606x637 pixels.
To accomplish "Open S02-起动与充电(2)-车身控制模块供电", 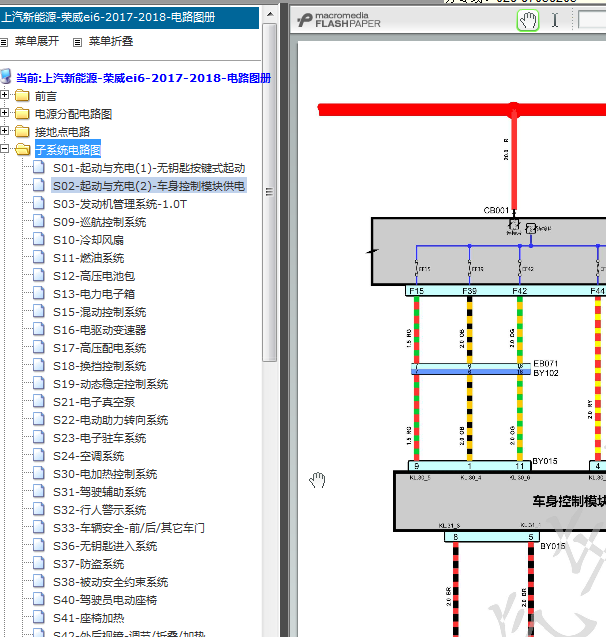I will pos(149,186).
